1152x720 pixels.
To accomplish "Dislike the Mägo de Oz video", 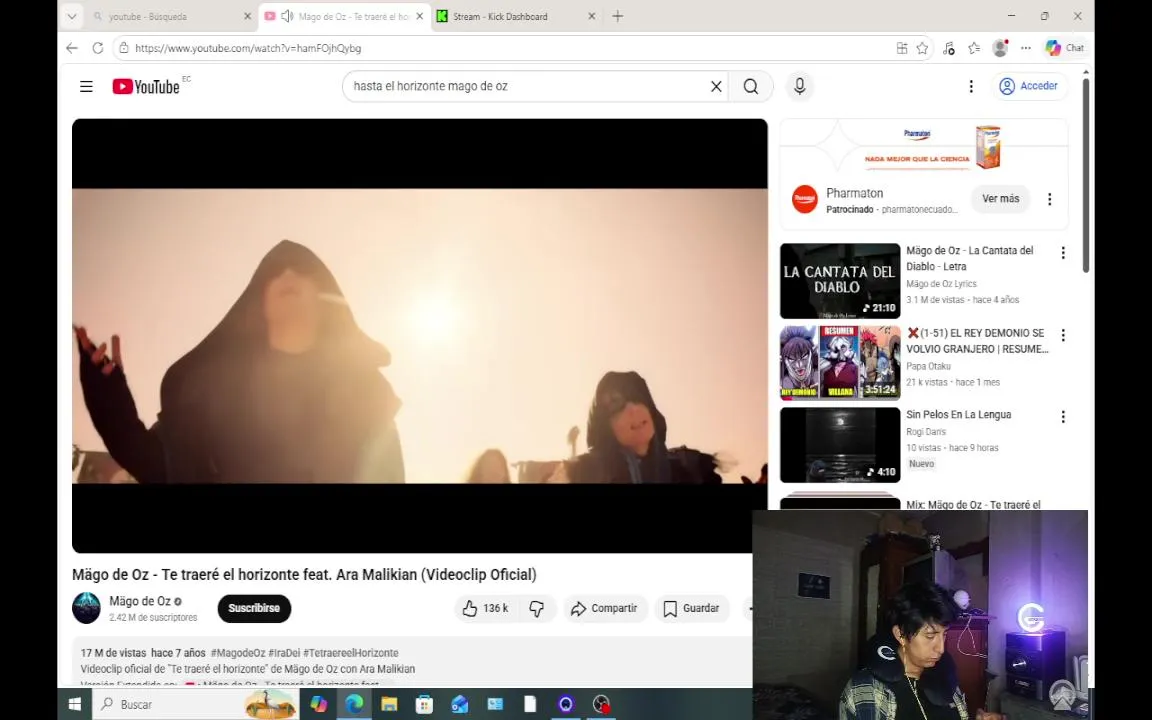I will 537,608.
